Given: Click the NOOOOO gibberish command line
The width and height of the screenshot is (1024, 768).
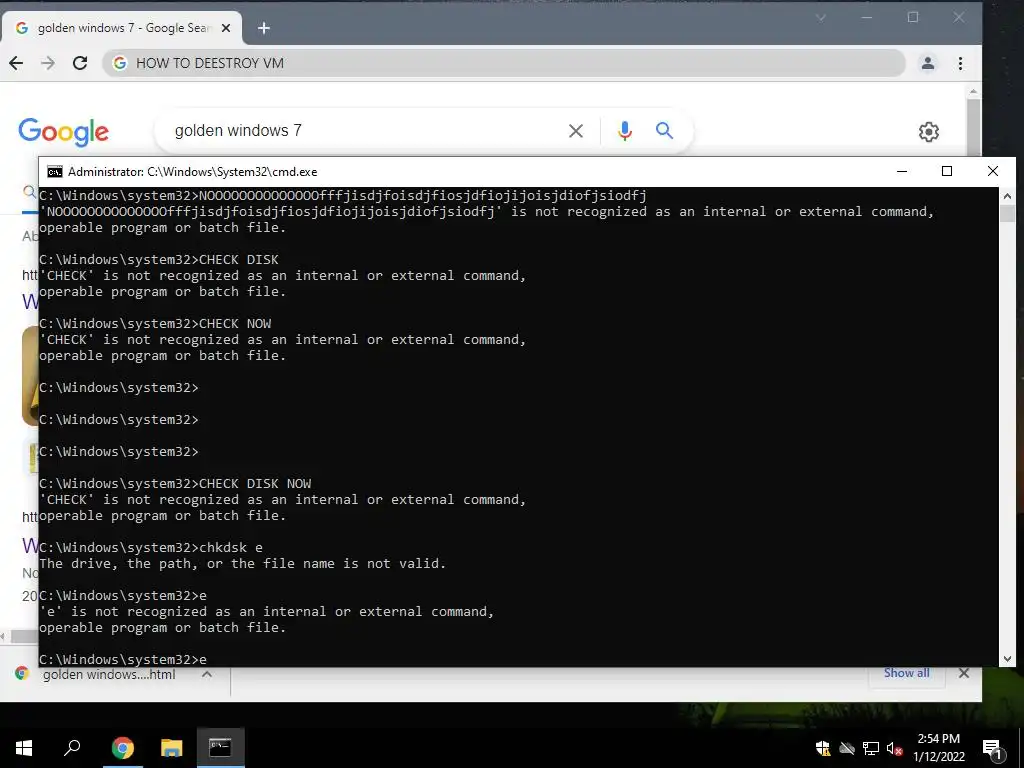Looking at the screenshot, I should pyautogui.click(x=343, y=195).
